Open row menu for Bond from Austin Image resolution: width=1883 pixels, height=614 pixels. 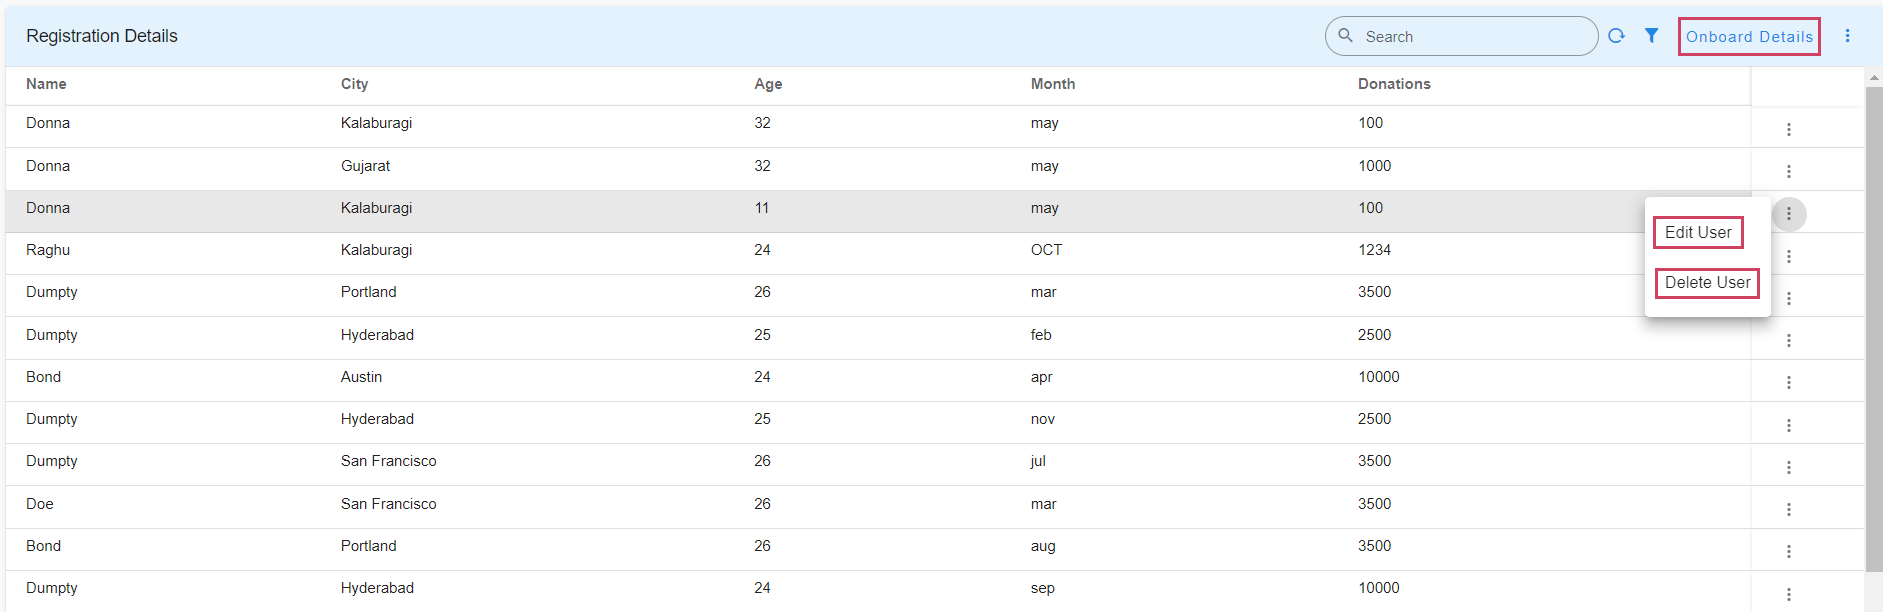click(x=1788, y=382)
